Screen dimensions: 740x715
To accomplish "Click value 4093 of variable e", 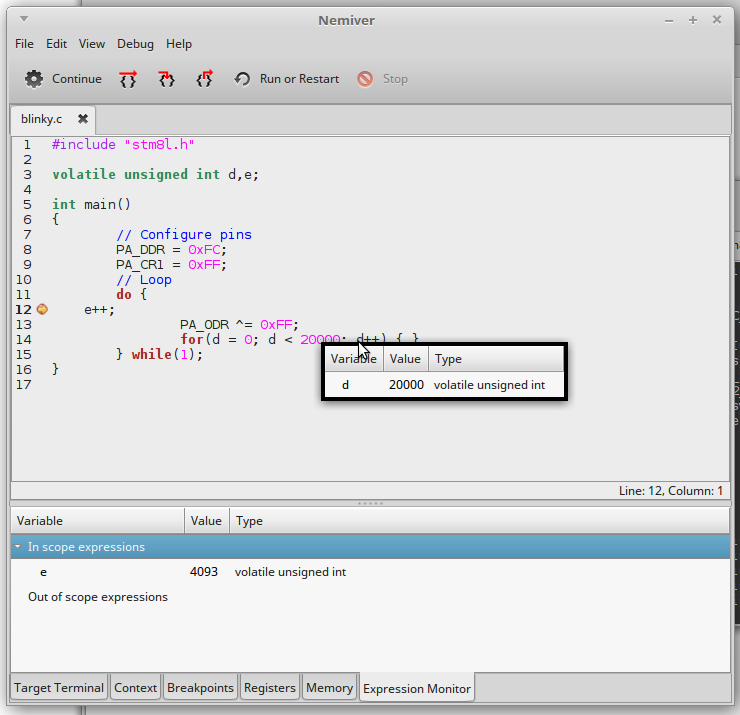I will pyautogui.click(x=204, y=572).
